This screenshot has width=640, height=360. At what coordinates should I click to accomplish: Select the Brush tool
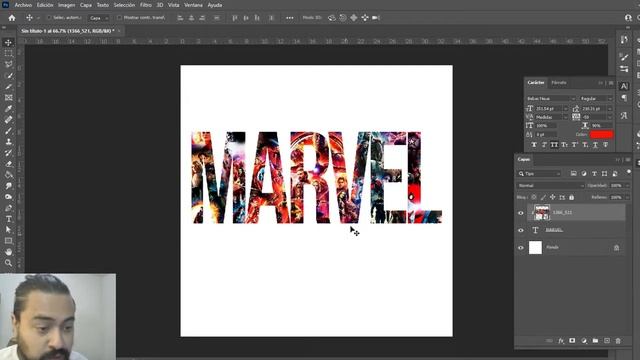pos(8,131)
